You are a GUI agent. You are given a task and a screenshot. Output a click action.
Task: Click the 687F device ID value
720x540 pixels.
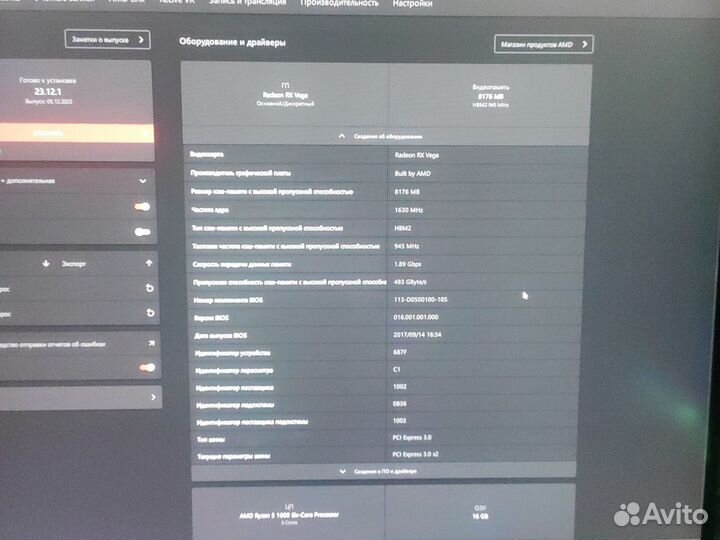tap(399, 352)
